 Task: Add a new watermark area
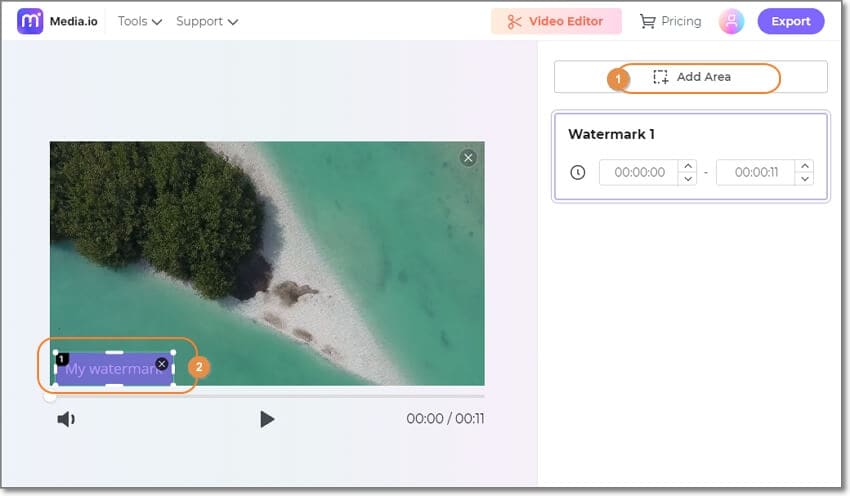pos(691,77)
